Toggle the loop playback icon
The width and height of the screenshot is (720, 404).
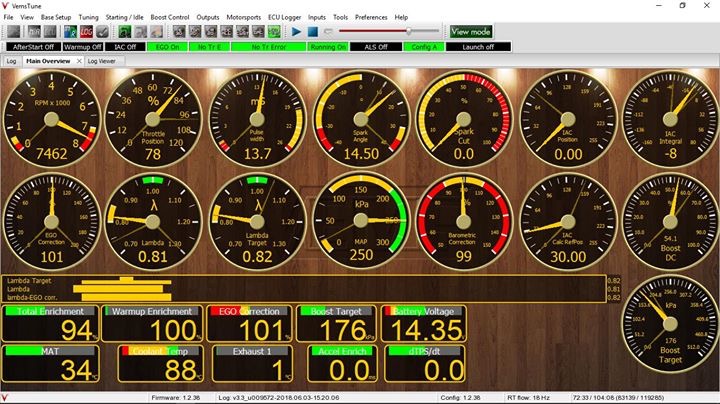[x=328, y=32]
